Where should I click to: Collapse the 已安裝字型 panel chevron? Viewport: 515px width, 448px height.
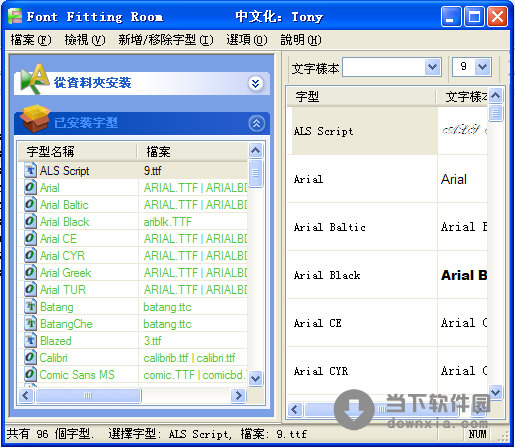256,123
